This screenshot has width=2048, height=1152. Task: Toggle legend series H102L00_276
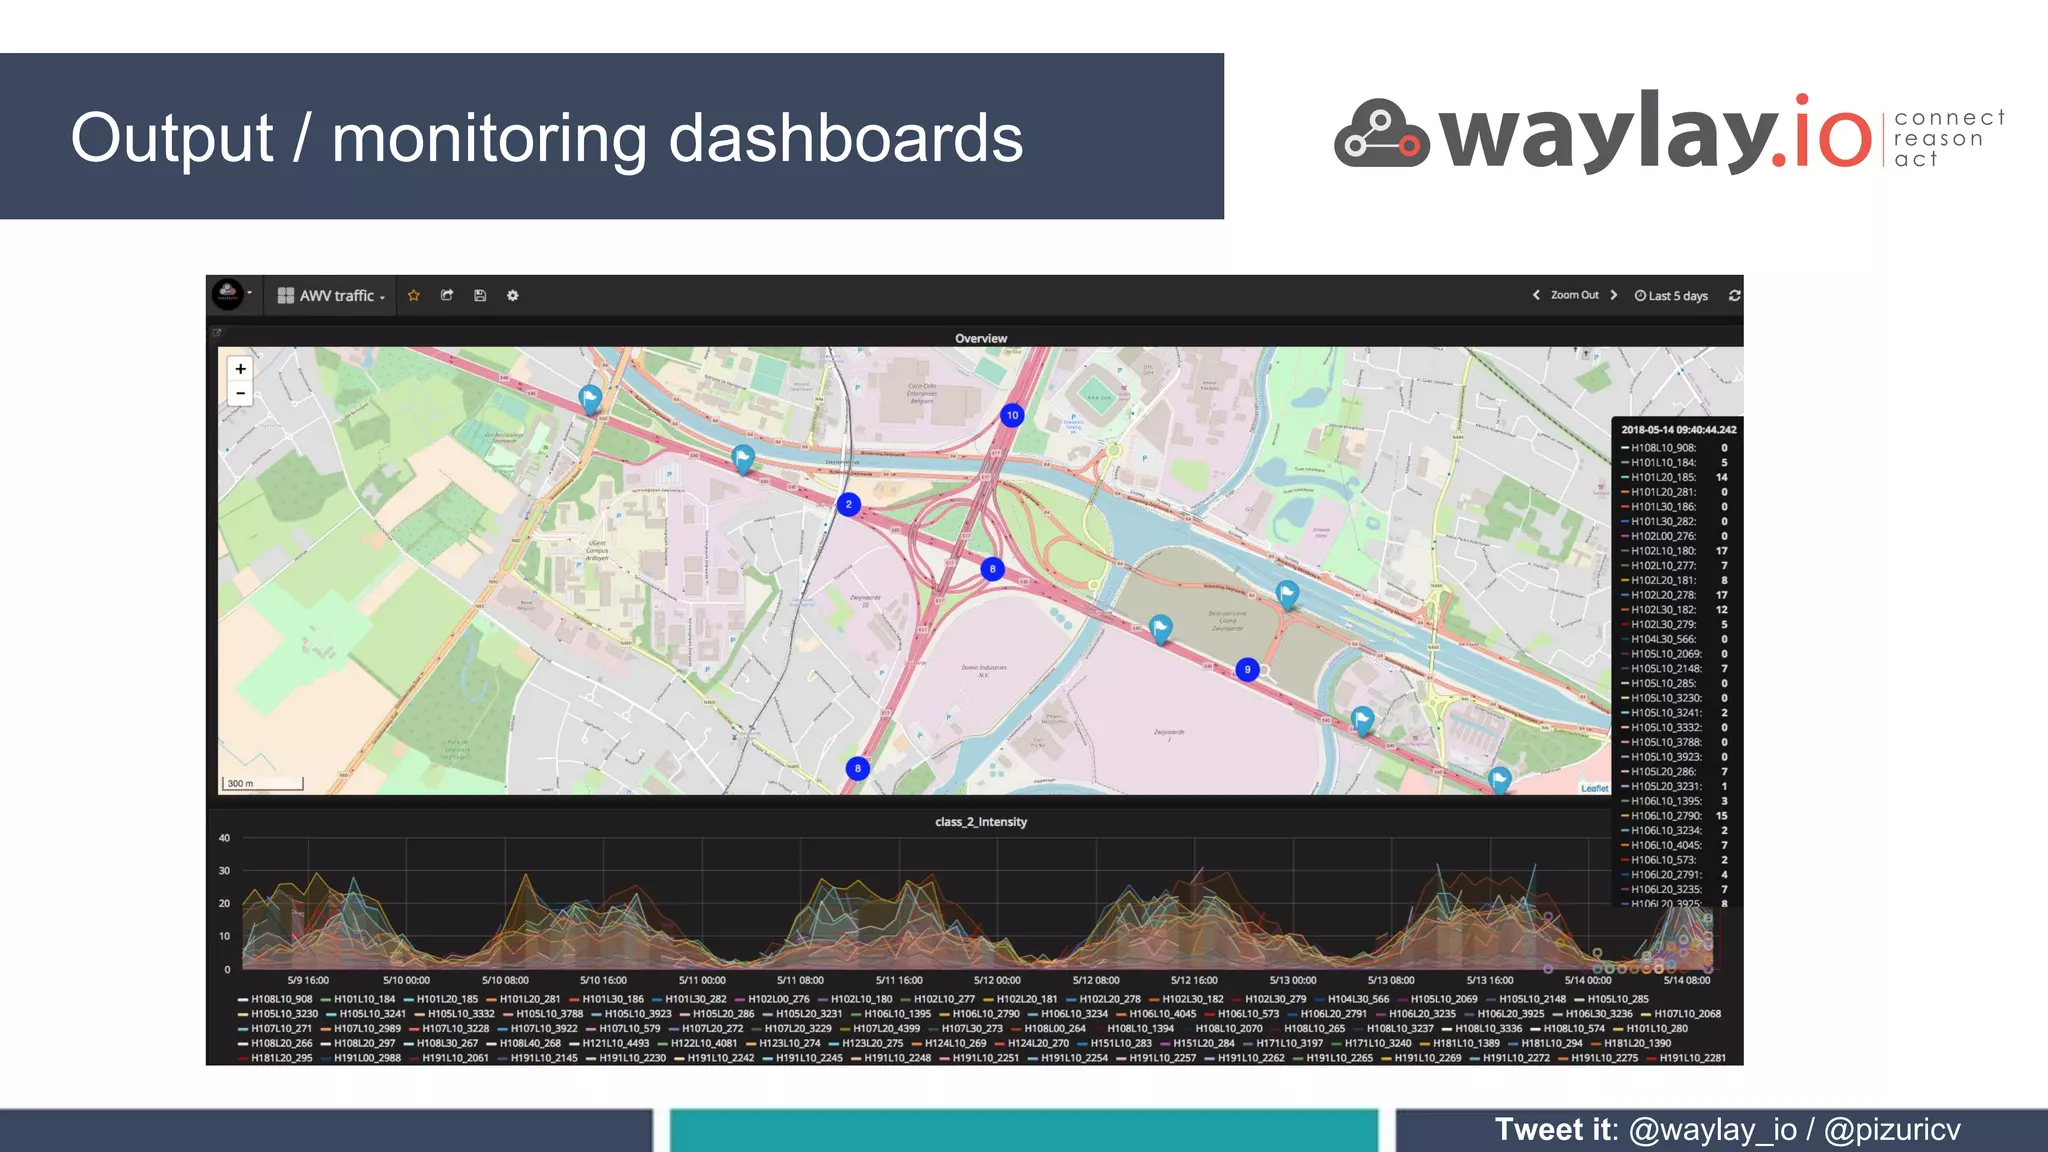tap(773, 999)
